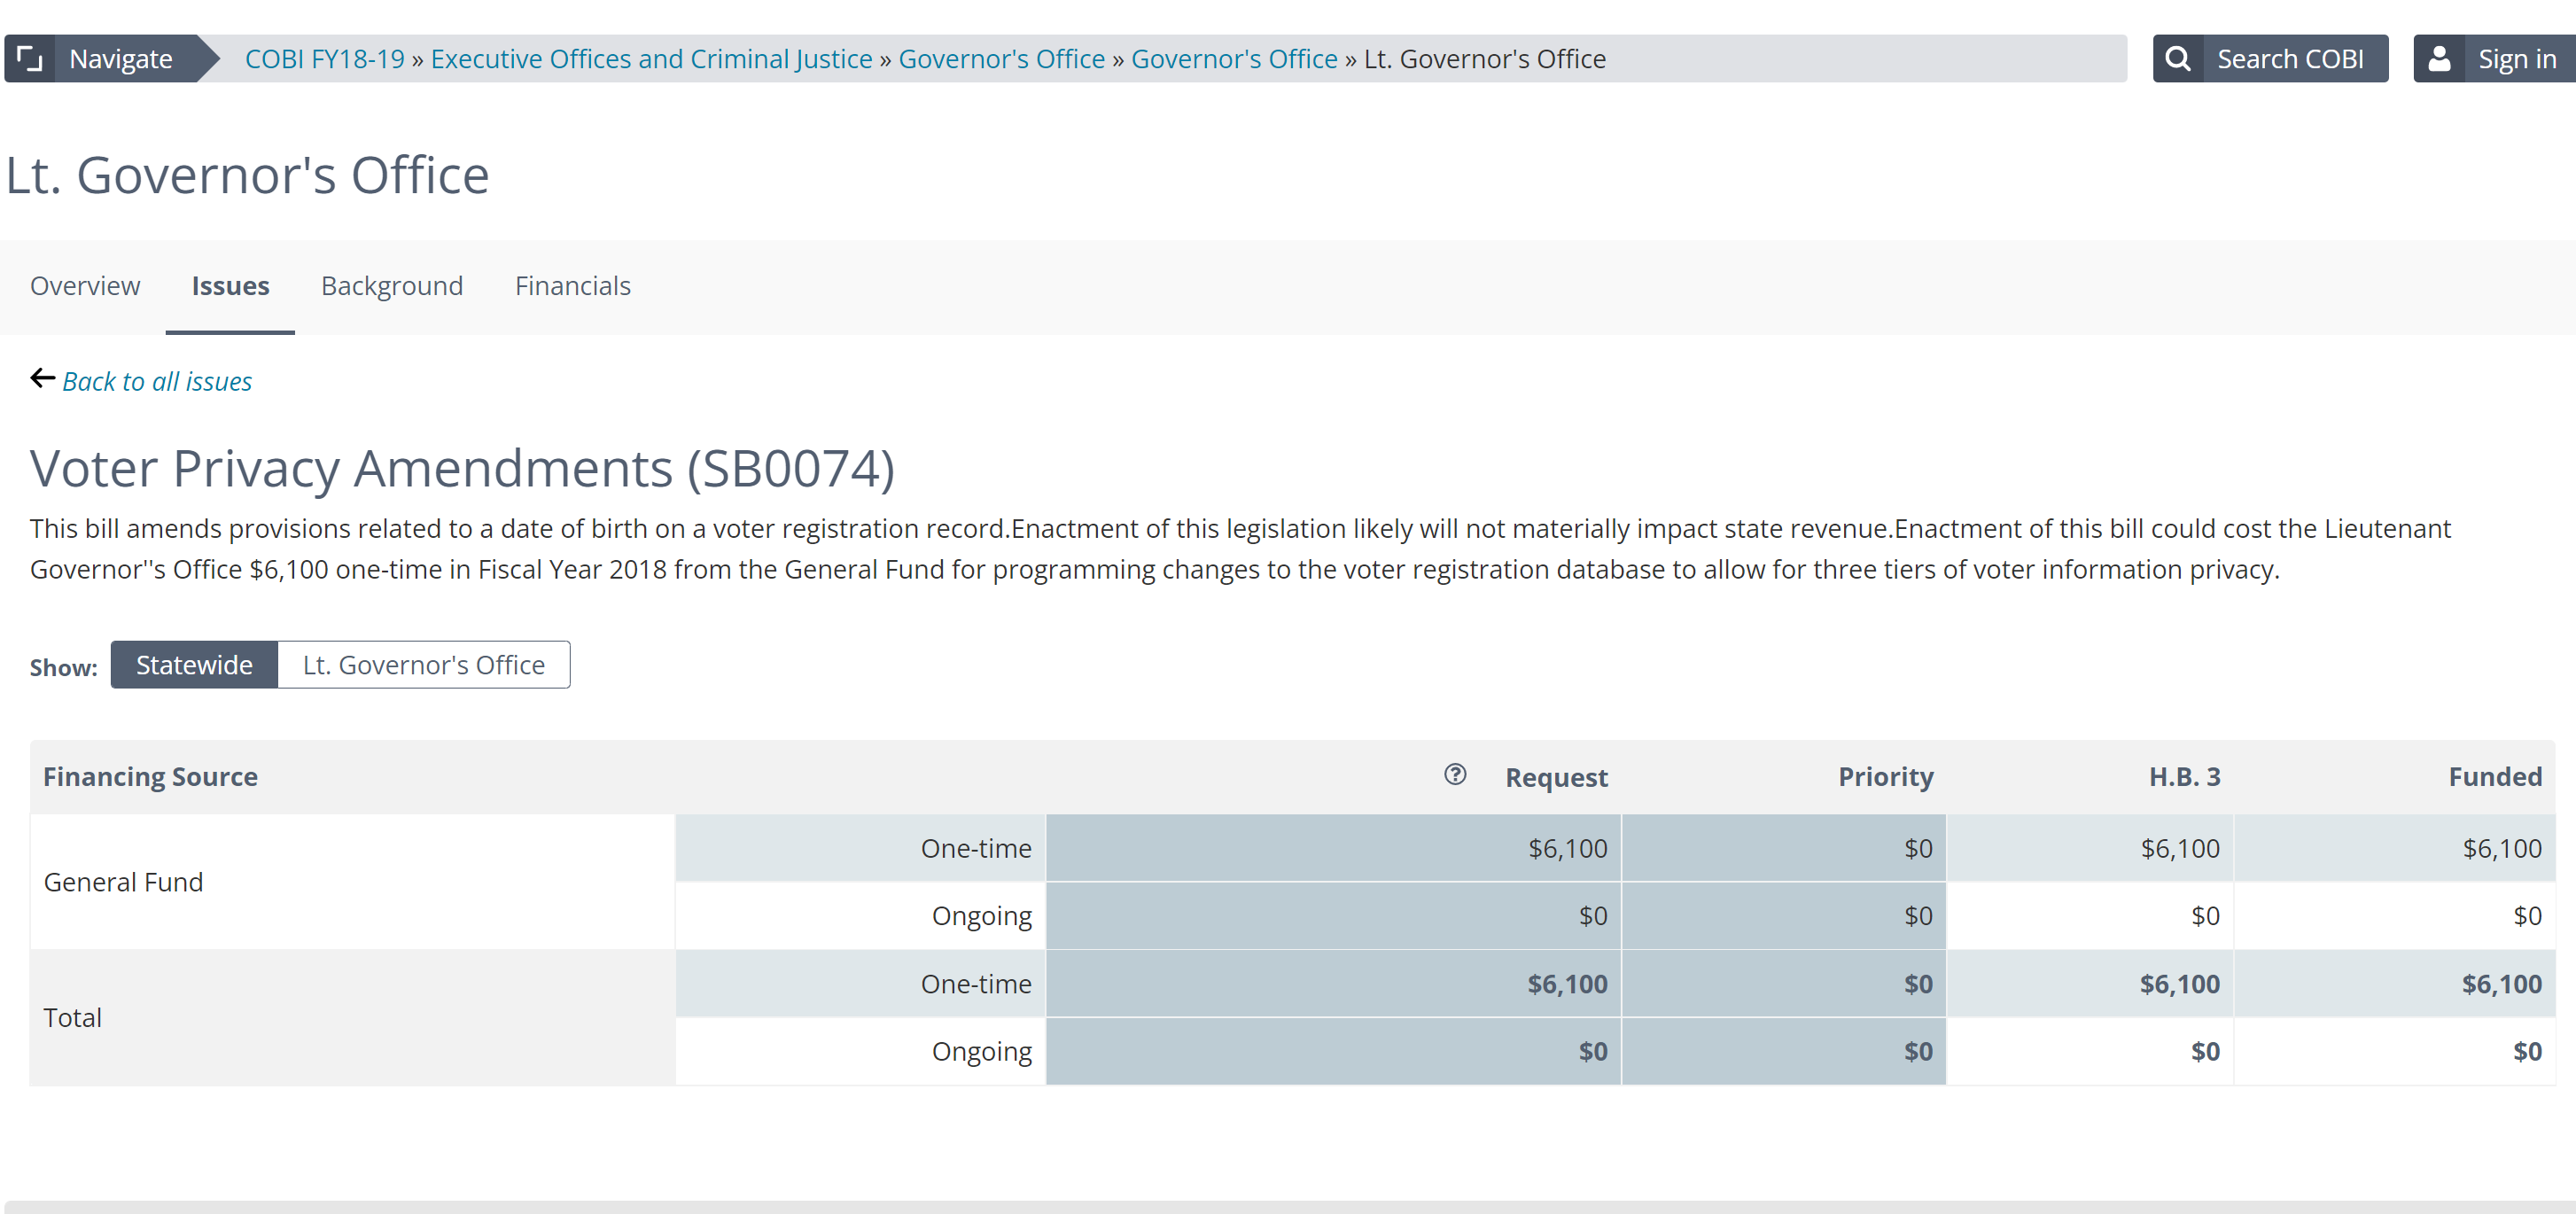2576x1214 pixels.
Task: Click the back arrow icon
Action: point(42,378)
